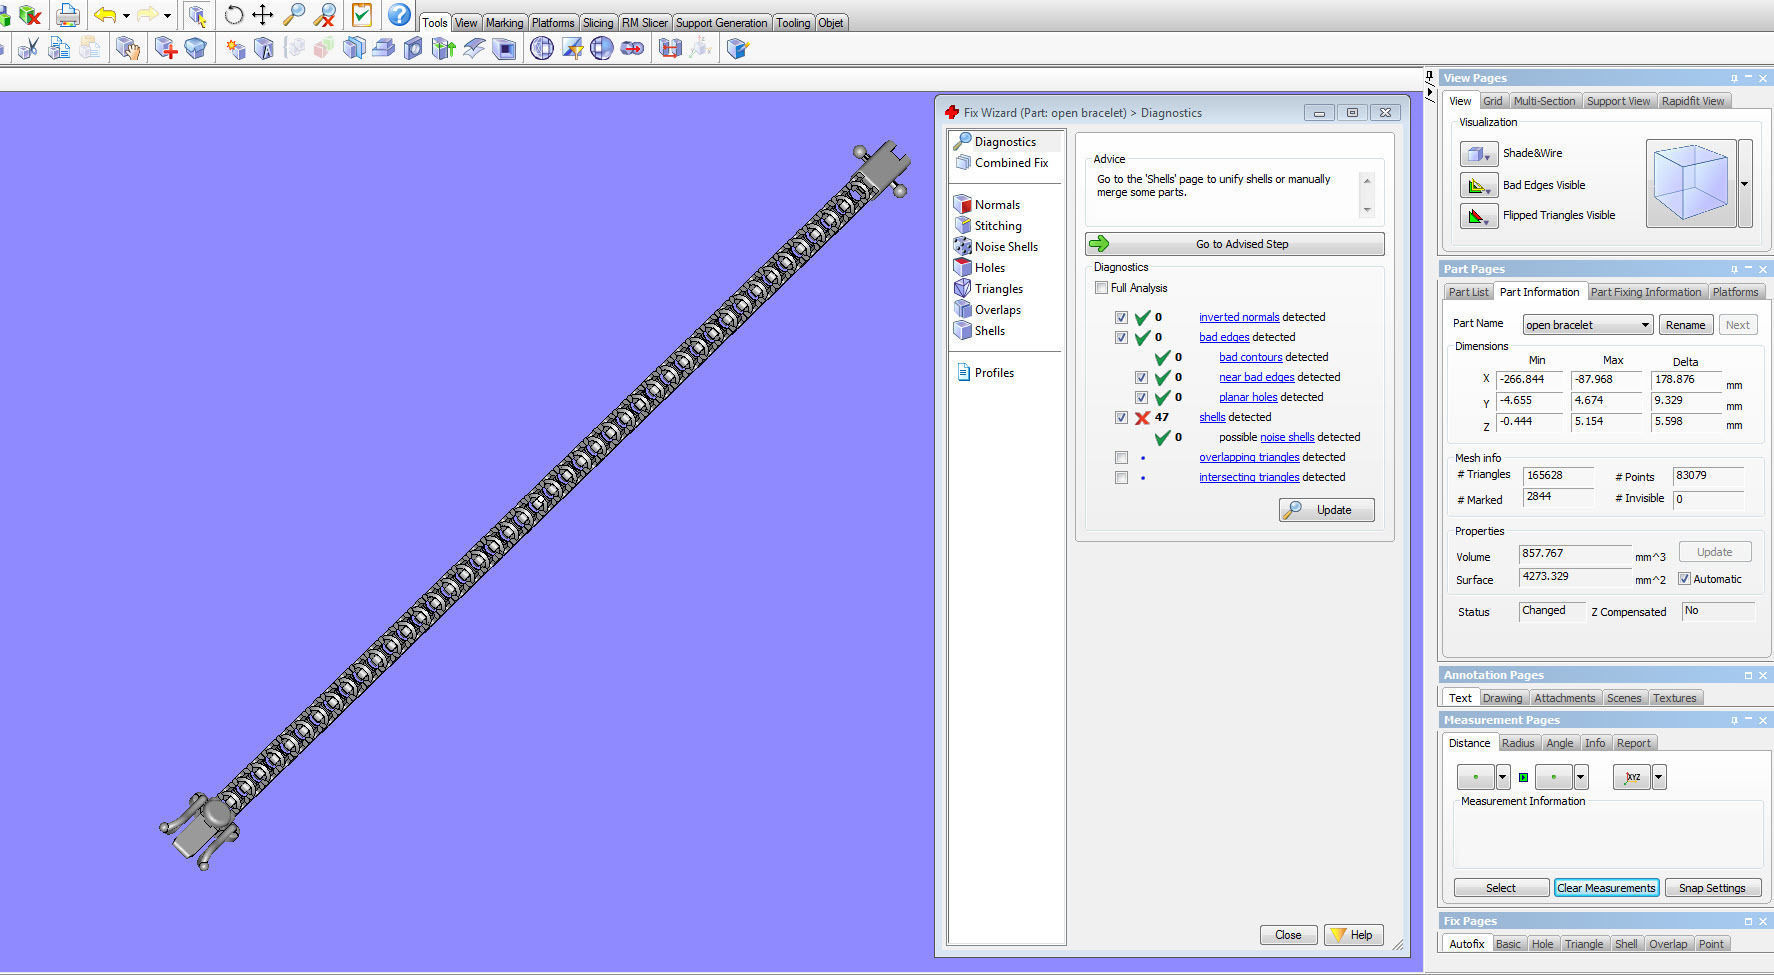1774x975 pixels.
Task: Select the pan (four-arrow move) tool
Action: tap(263, 15)
